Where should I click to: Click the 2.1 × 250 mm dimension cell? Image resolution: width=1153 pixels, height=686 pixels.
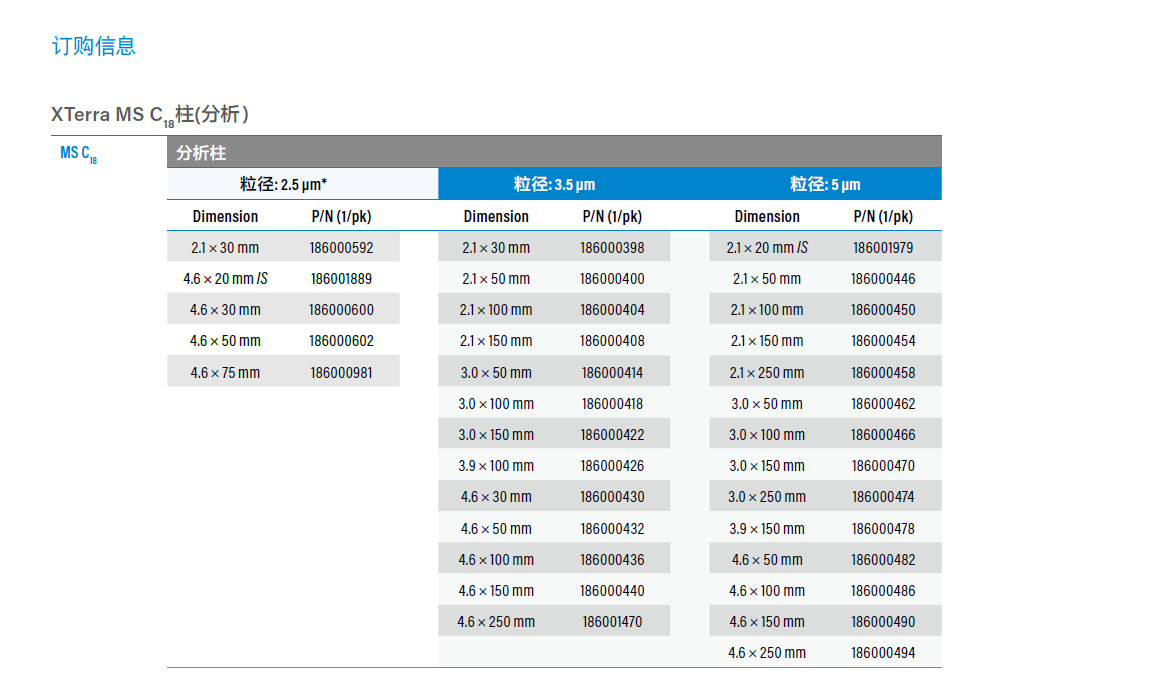click(767, 373)
